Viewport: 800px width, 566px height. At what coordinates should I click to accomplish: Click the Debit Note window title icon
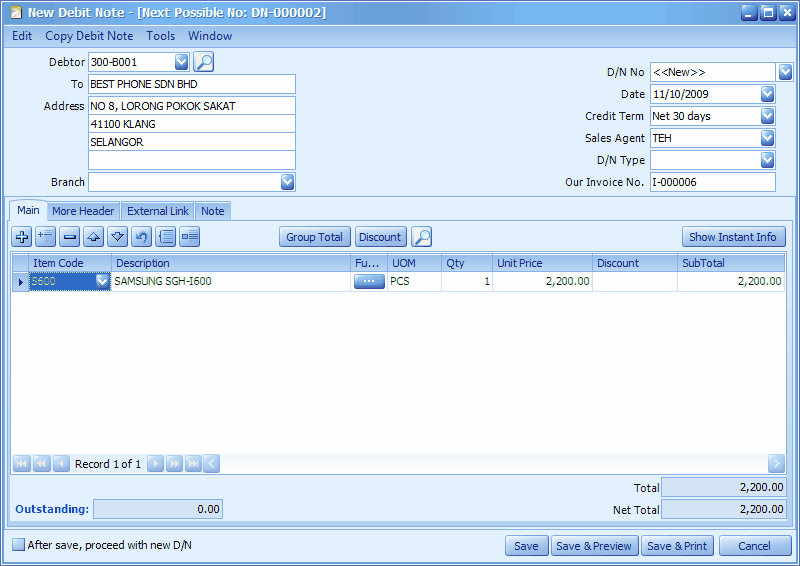[x=16, y=12]
